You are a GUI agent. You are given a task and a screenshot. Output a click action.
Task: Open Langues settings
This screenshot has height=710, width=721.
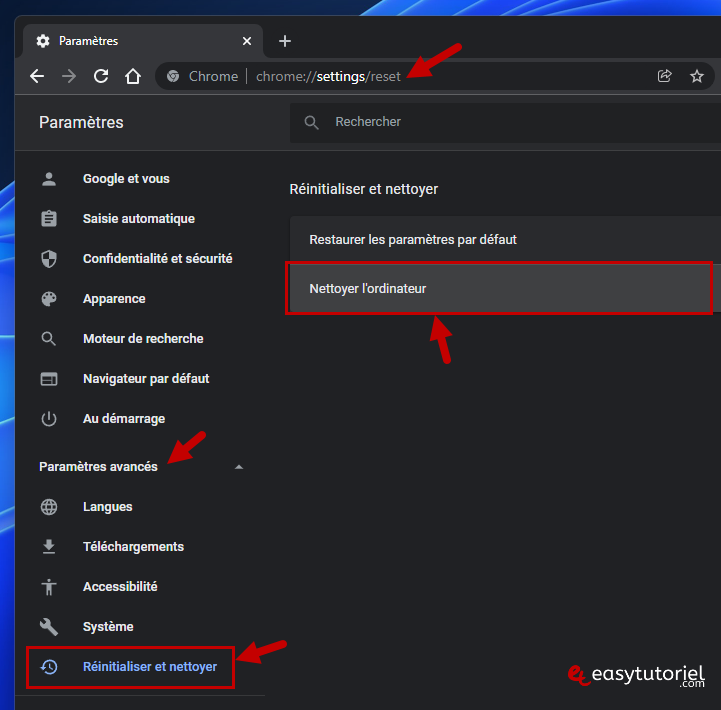click(108, 507)
